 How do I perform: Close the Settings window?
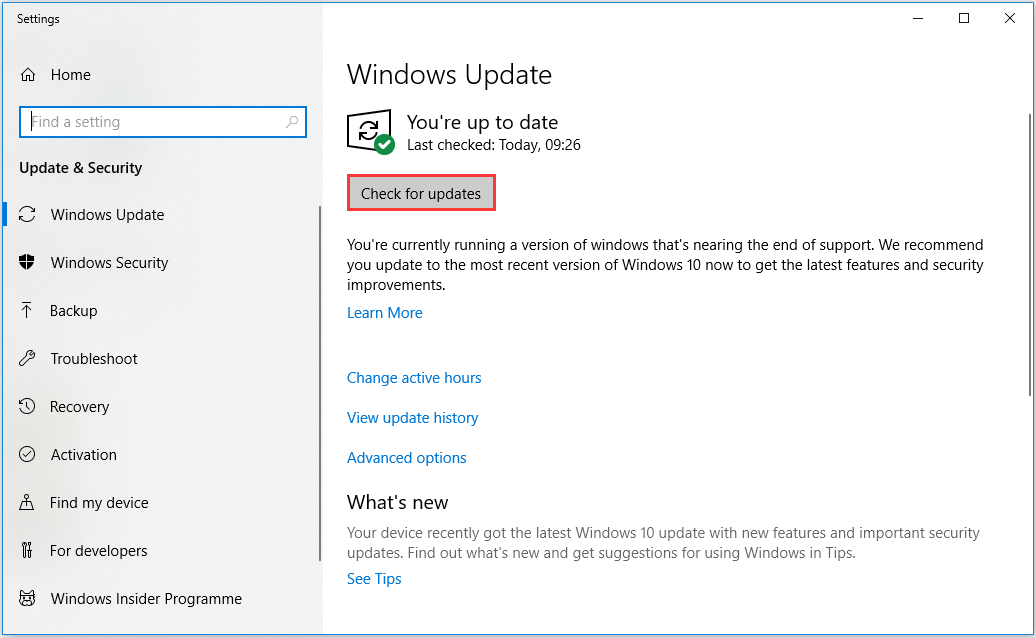tap(1010, 18)
